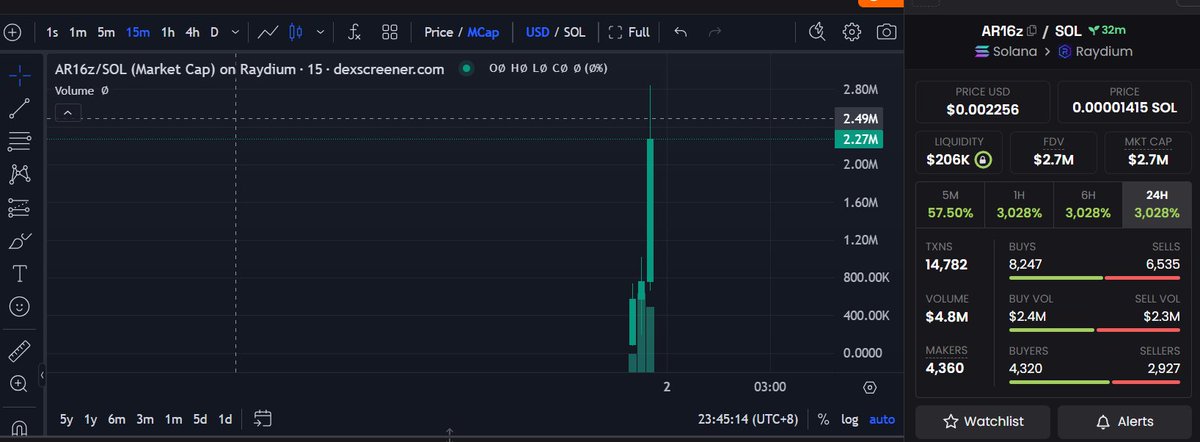1200x442 pixels.
Task: Switch to candlestick chart style
Action: (x=295, y=32)
